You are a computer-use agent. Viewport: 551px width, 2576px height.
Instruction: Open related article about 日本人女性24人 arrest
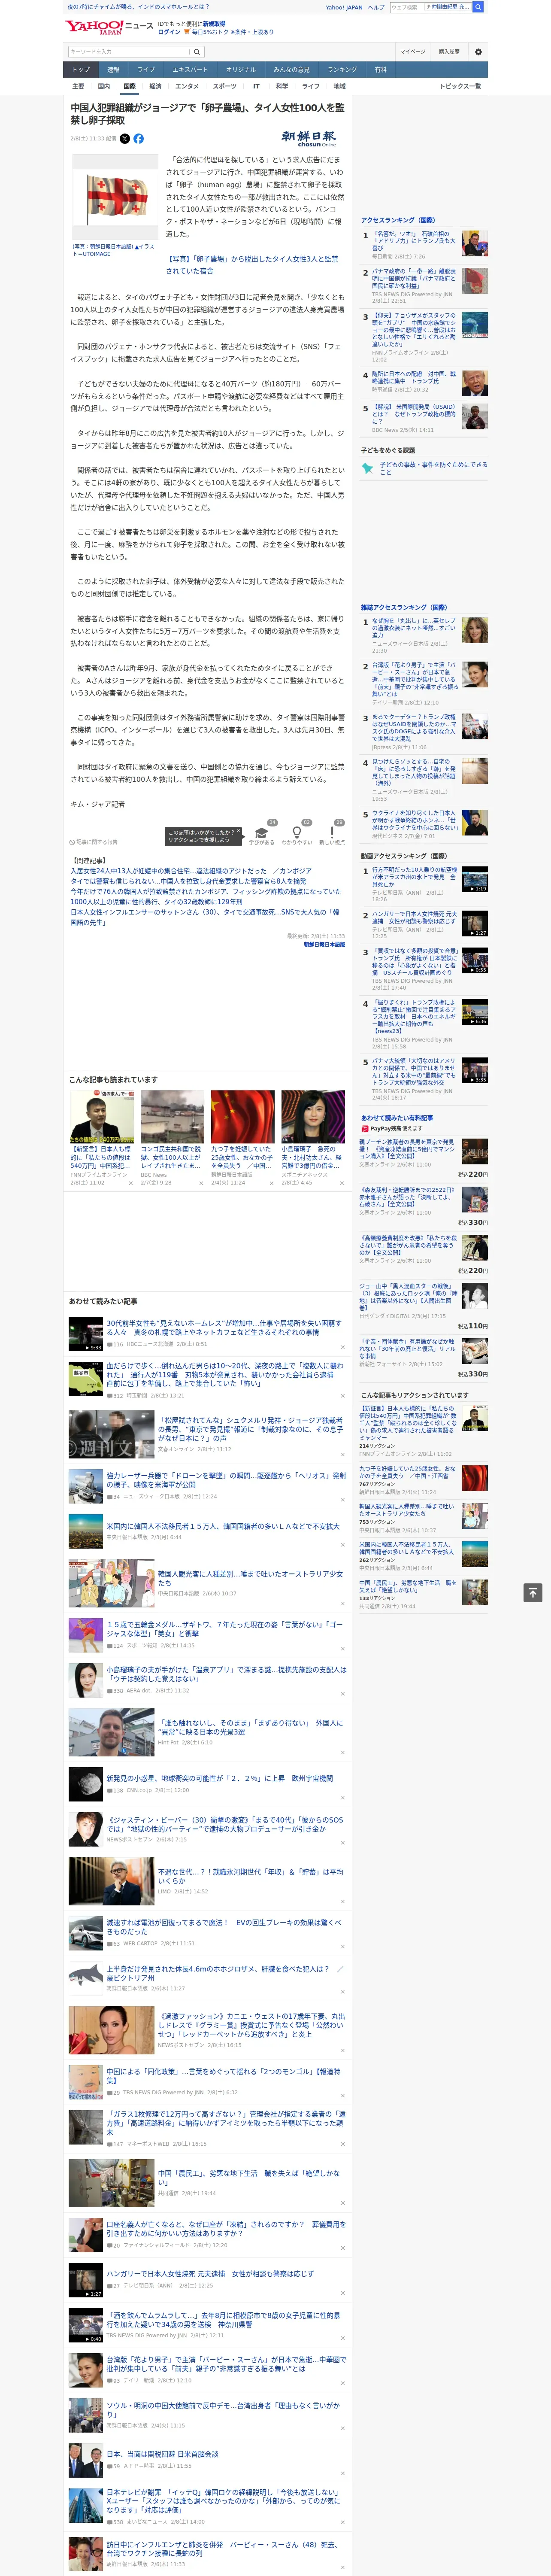191,871
